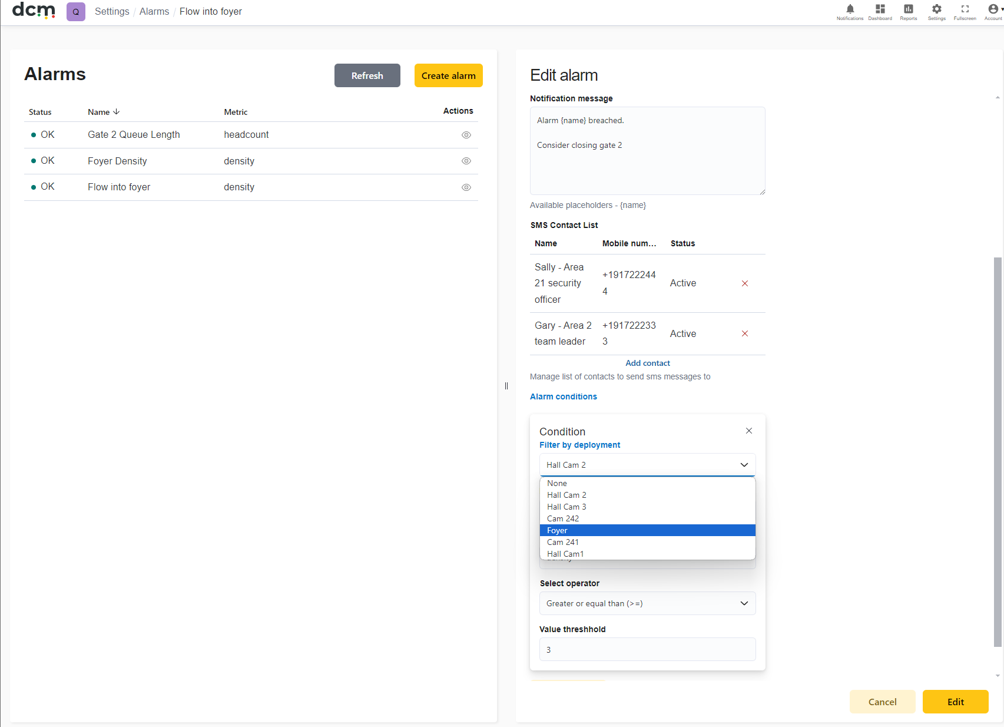Open the Account menu icon
1004x727 pixels.
(x=993, y=11)
